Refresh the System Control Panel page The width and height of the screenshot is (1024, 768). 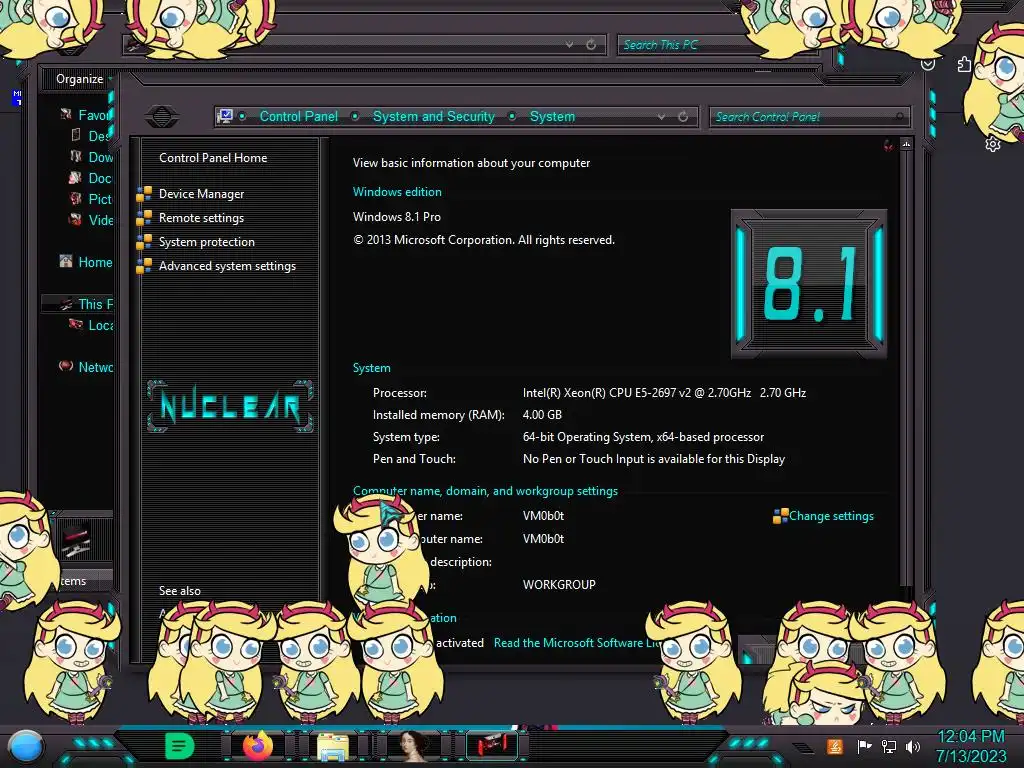[x=683, y=116]
